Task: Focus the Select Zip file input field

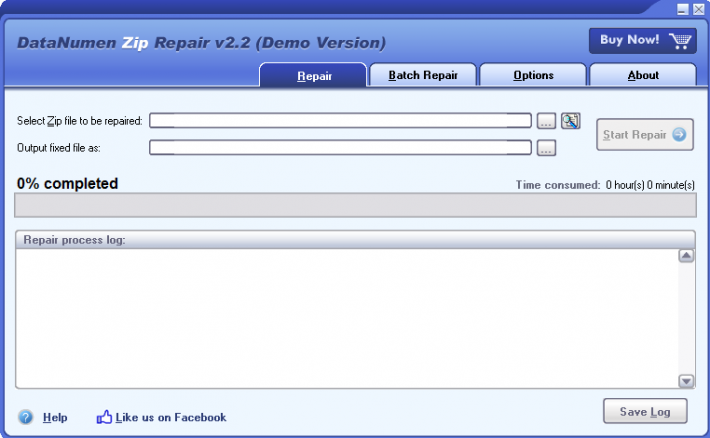Action: (340, 120)
